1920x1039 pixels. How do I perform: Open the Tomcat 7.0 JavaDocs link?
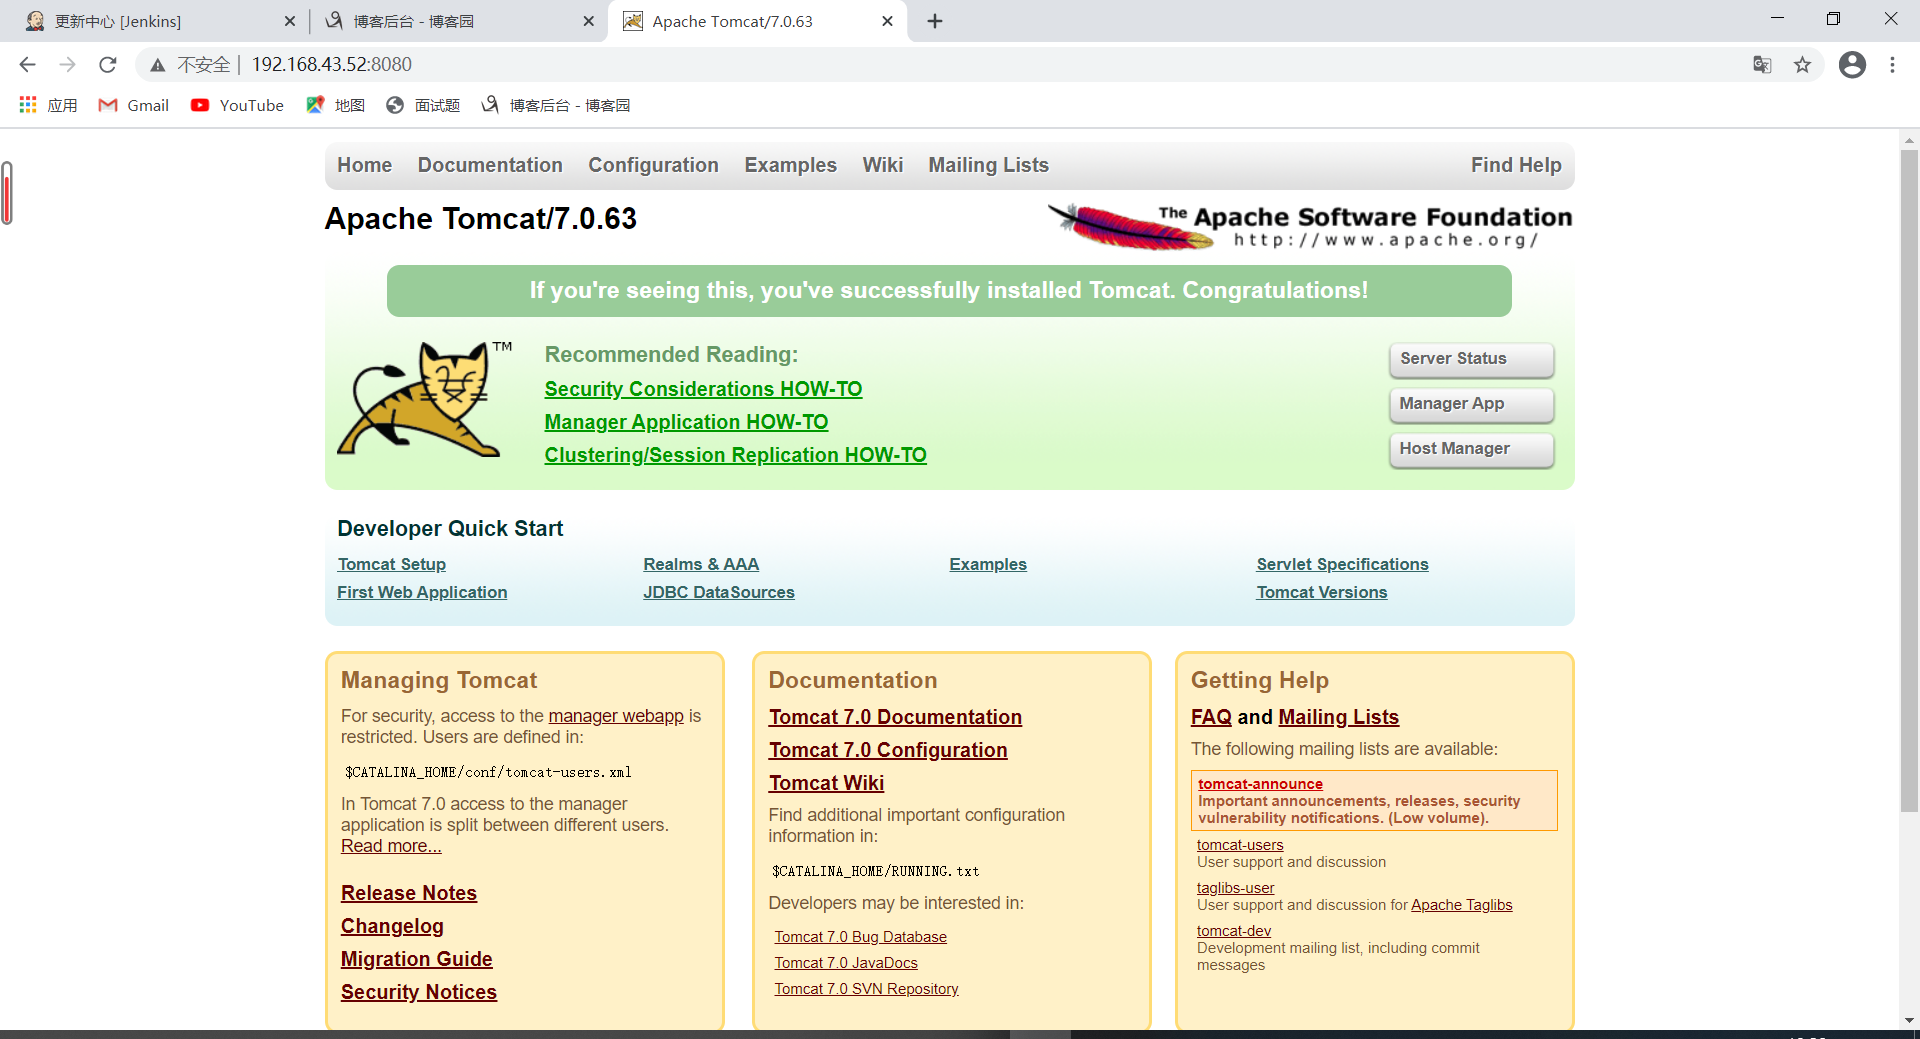(x=846, y=963)
